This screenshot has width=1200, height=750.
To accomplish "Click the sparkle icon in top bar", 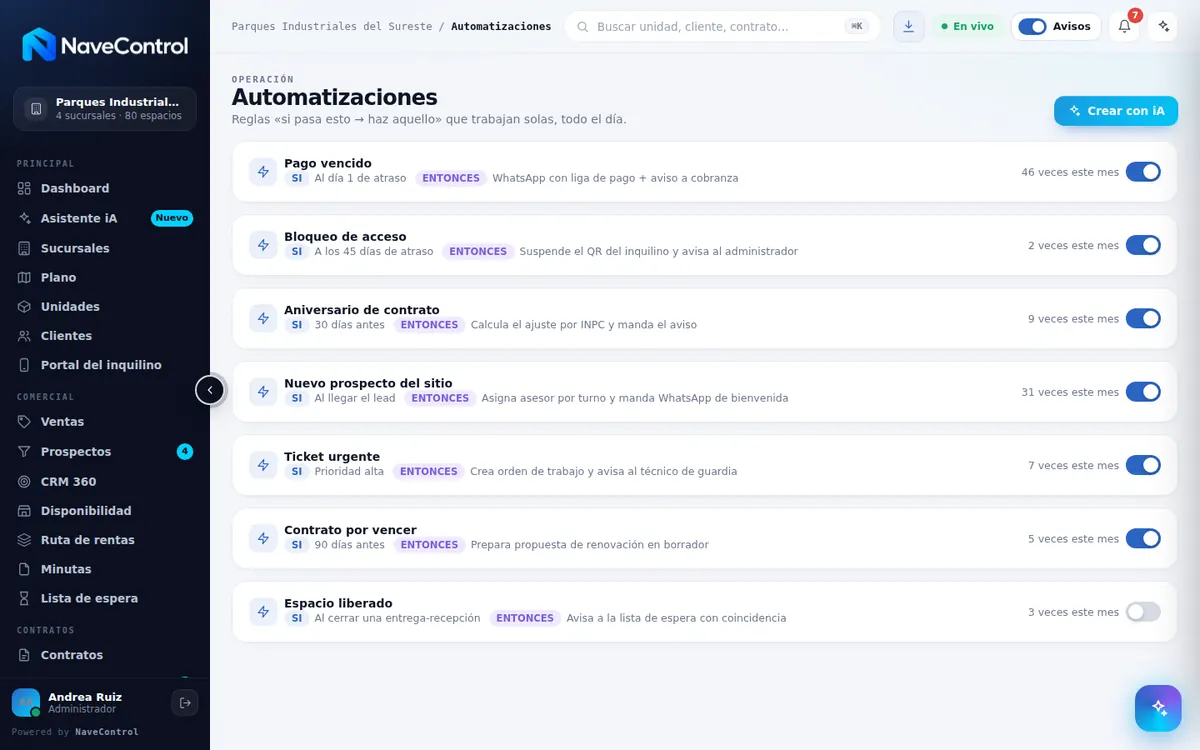I will (1162, 27).
